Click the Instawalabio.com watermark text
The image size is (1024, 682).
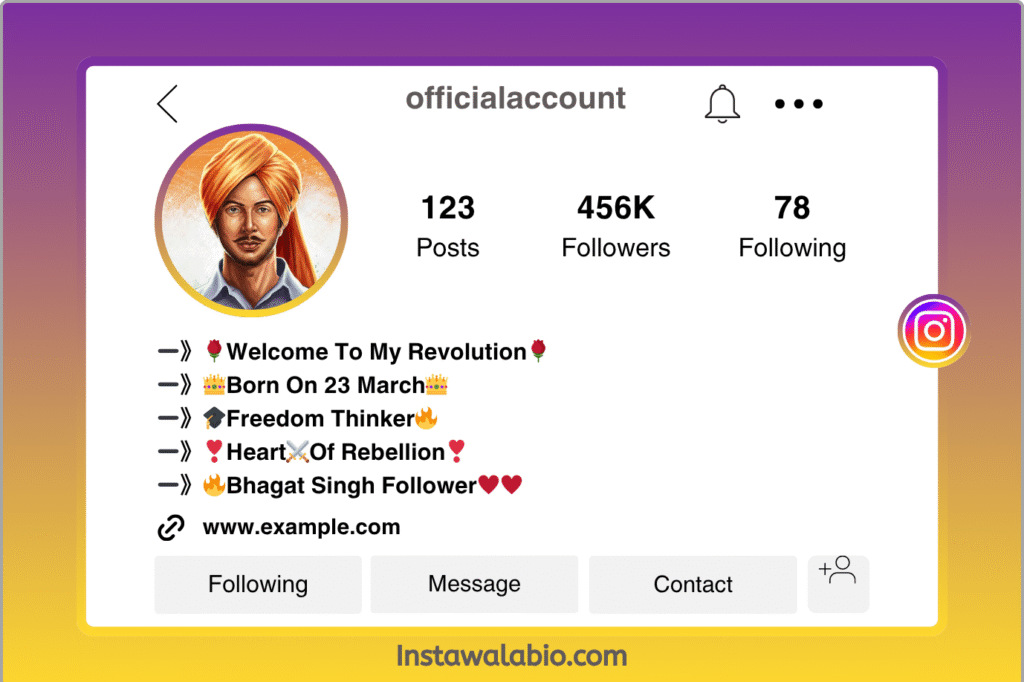click(512, 656)
